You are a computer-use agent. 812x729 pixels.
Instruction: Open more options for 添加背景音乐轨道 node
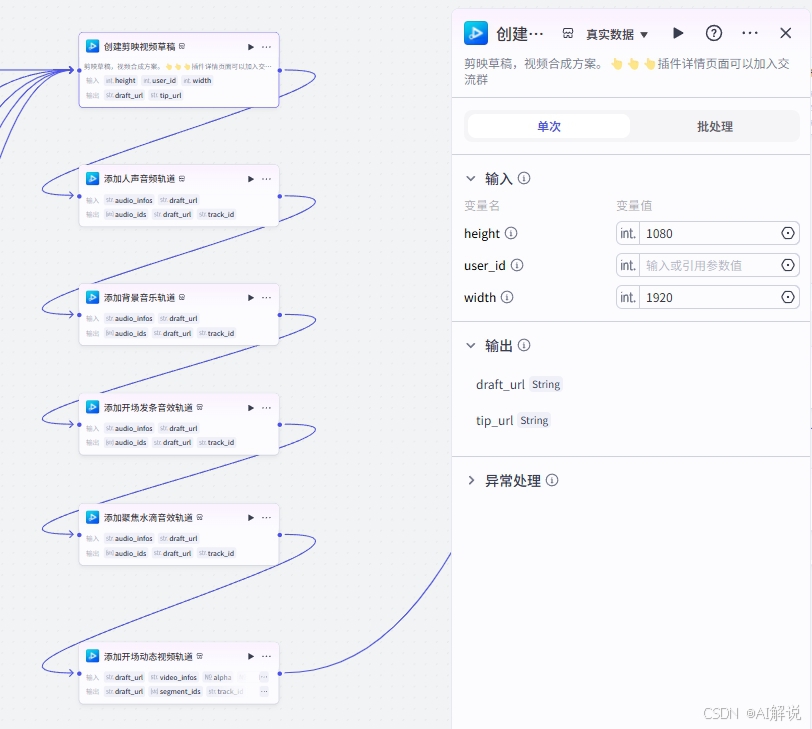point(266,298)
